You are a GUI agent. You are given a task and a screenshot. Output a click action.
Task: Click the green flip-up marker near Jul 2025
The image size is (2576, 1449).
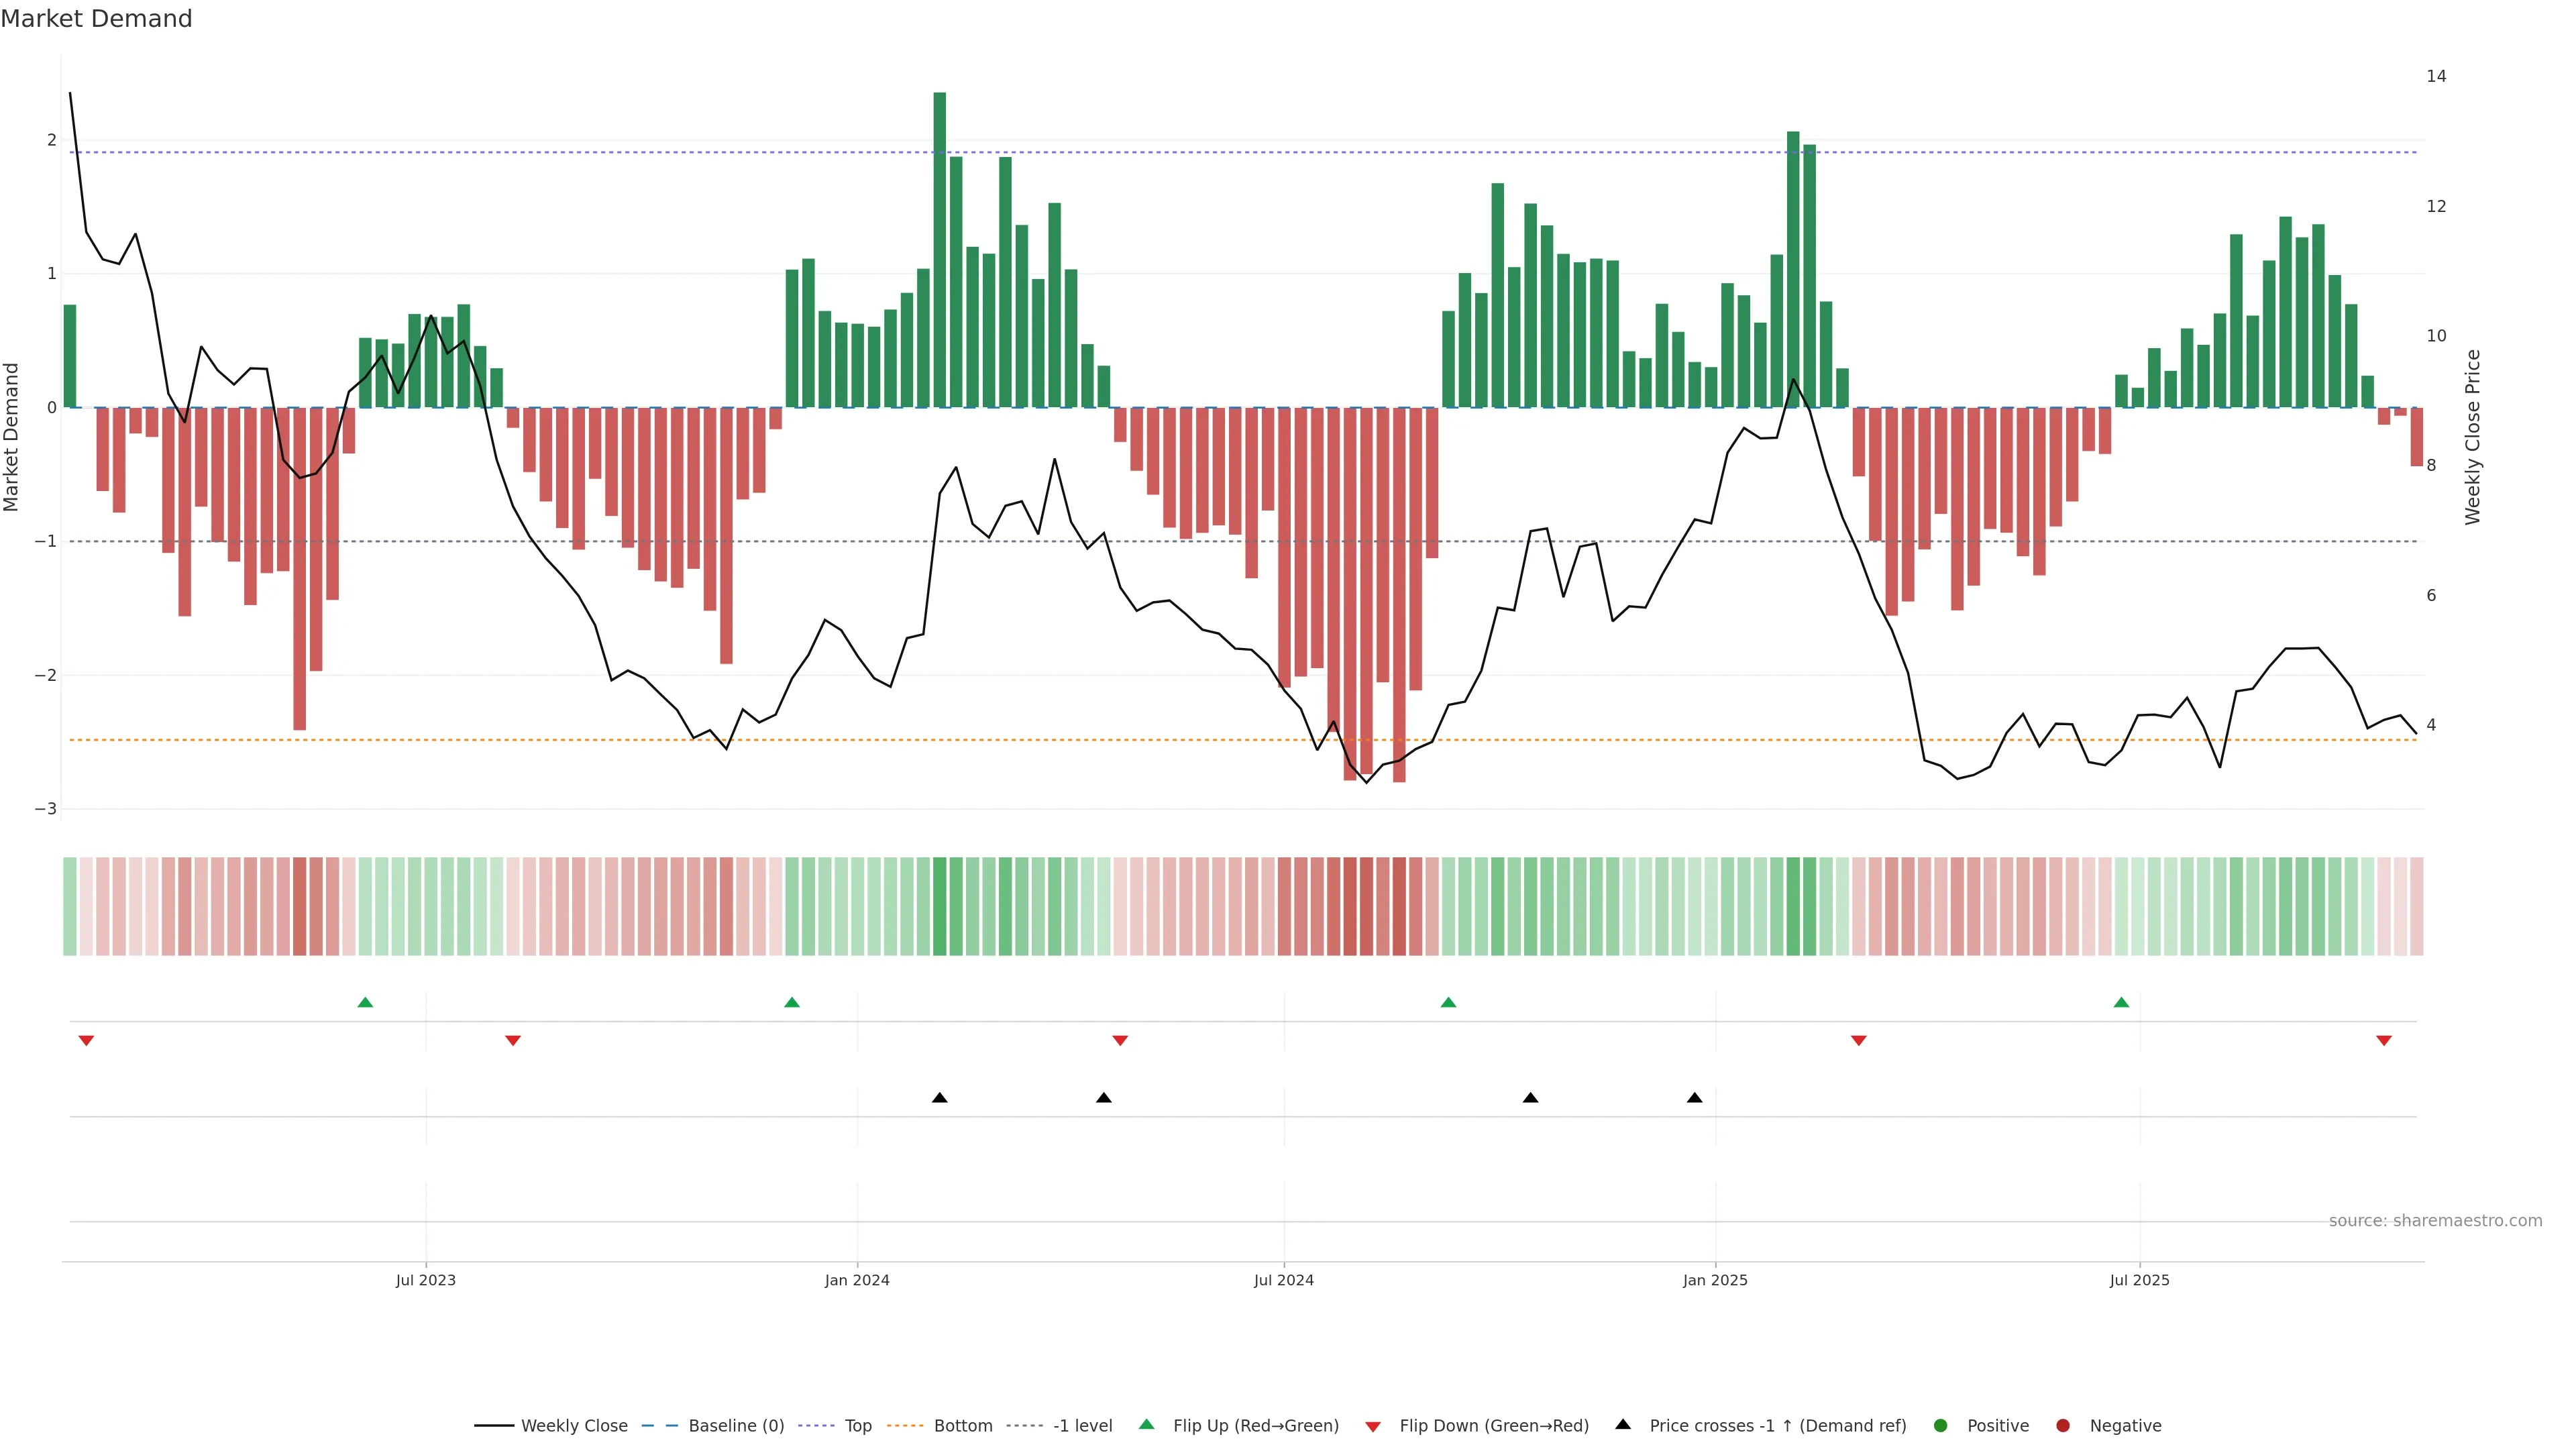pyautogui.click(x=2121, y=1002)
